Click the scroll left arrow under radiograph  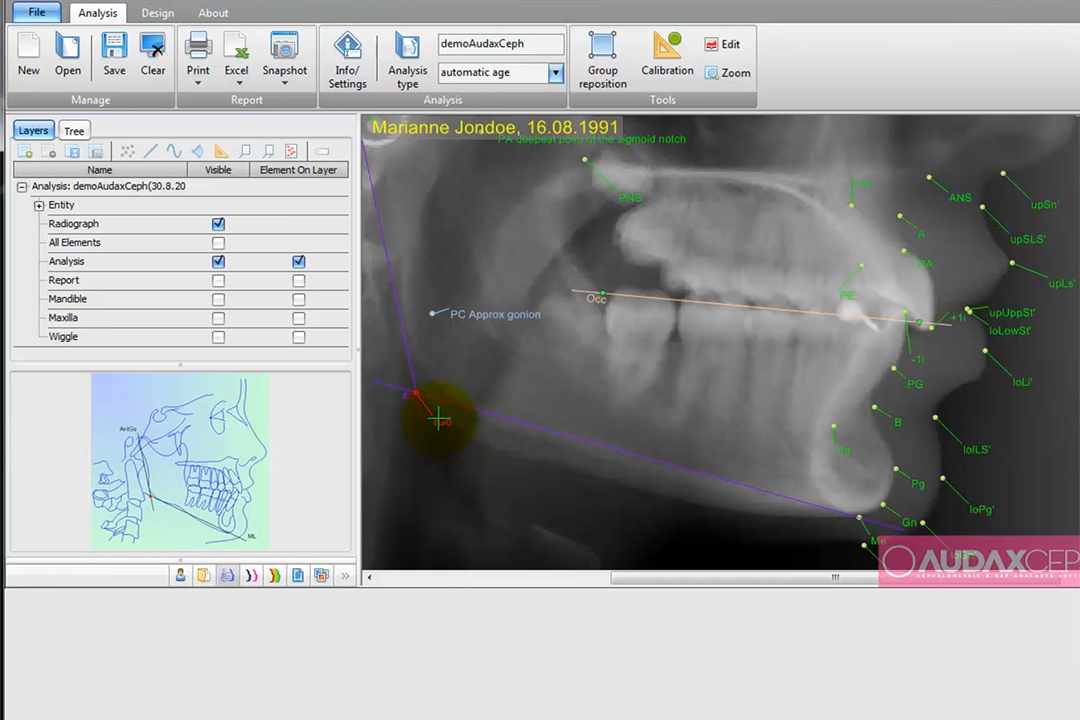click(369, 577)
